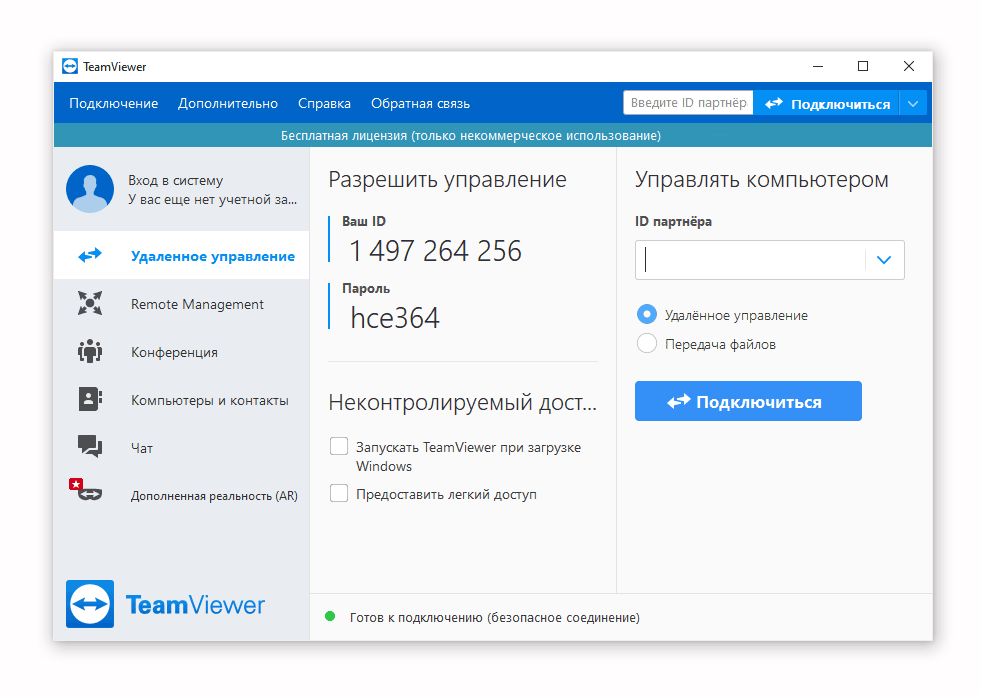Open the 'Справка' menu

[324, 103]
